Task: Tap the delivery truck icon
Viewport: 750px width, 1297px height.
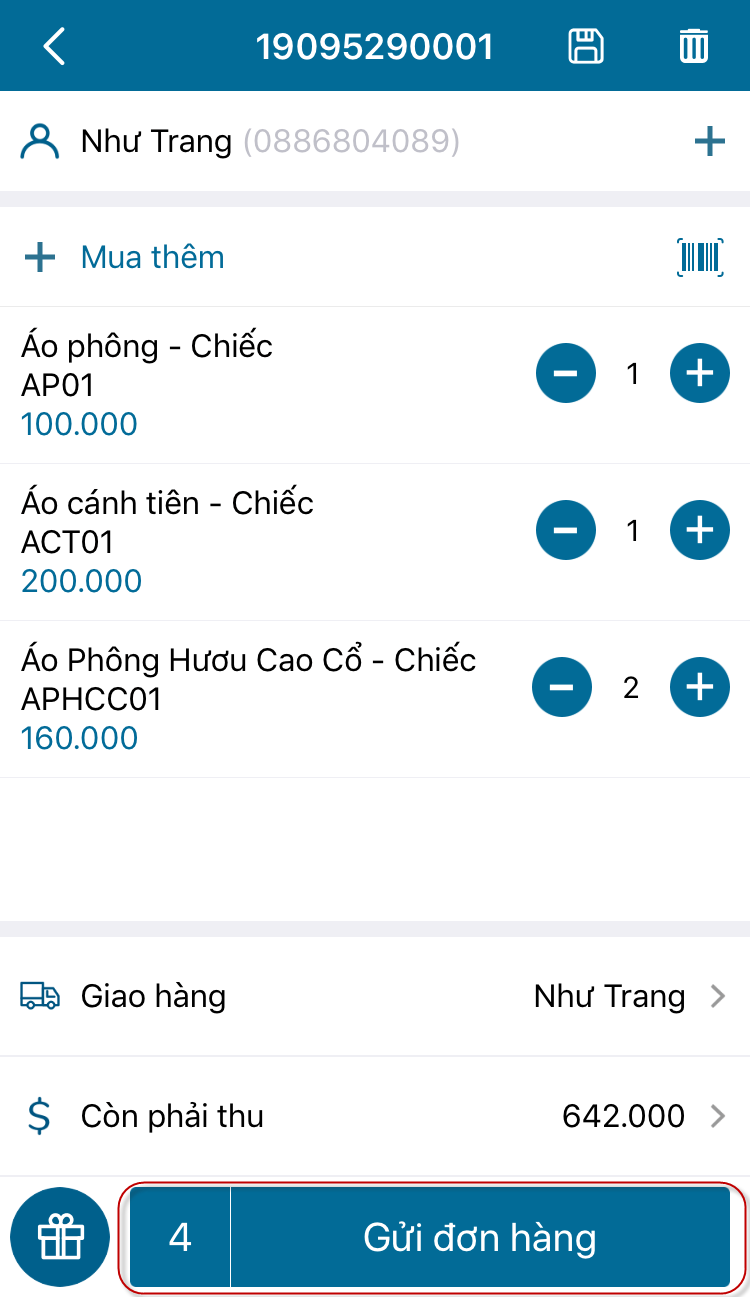Action: [39, 996]
